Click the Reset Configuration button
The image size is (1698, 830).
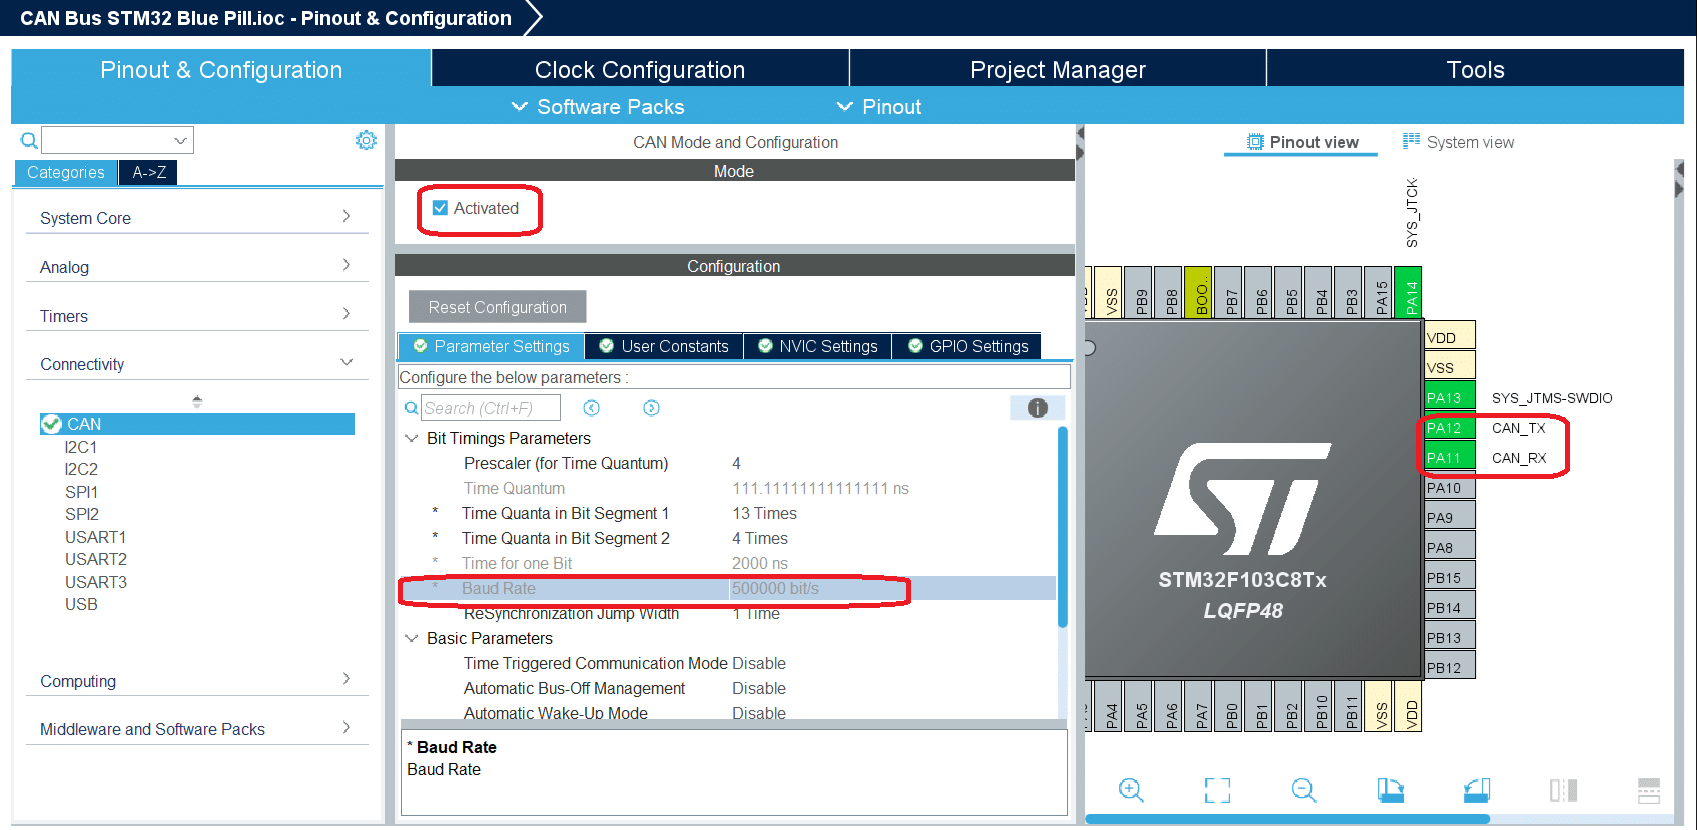(497, 307)
